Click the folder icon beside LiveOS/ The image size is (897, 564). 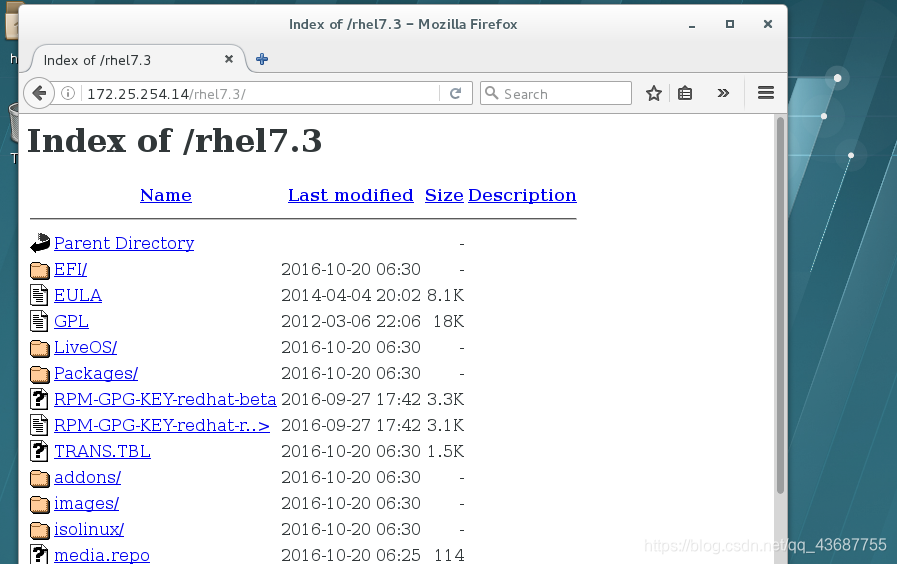pos(39,348)
